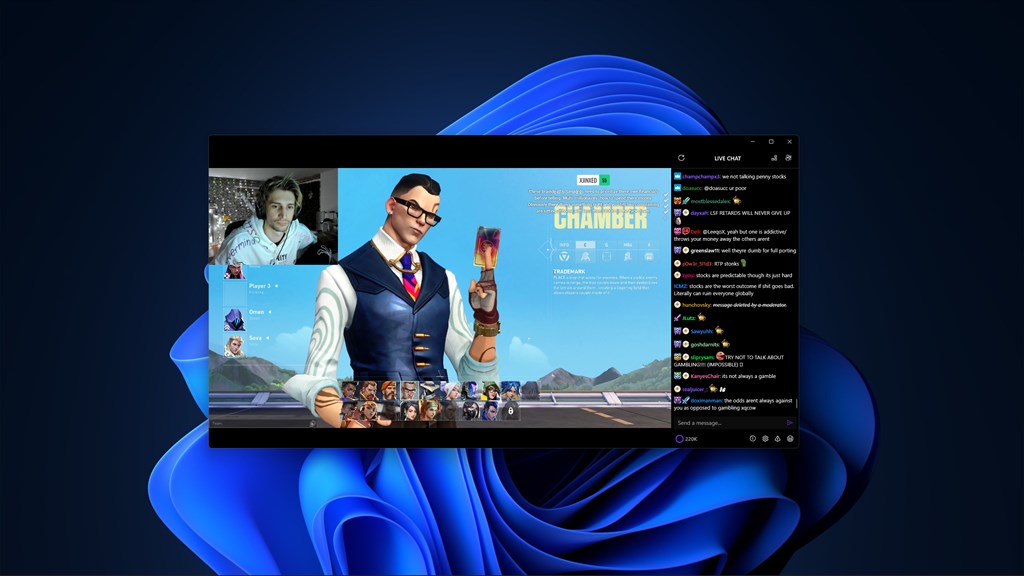Open mostblessedalex's username link
Image resolution: width=1024 pixels, height=576 pixels.
click(711, 201)
